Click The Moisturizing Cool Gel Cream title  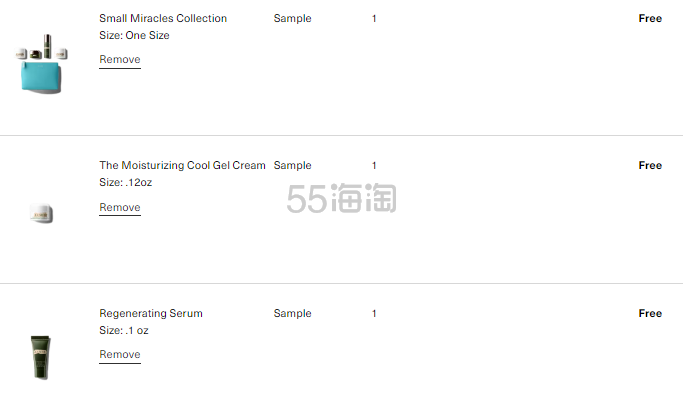[182, 166]
